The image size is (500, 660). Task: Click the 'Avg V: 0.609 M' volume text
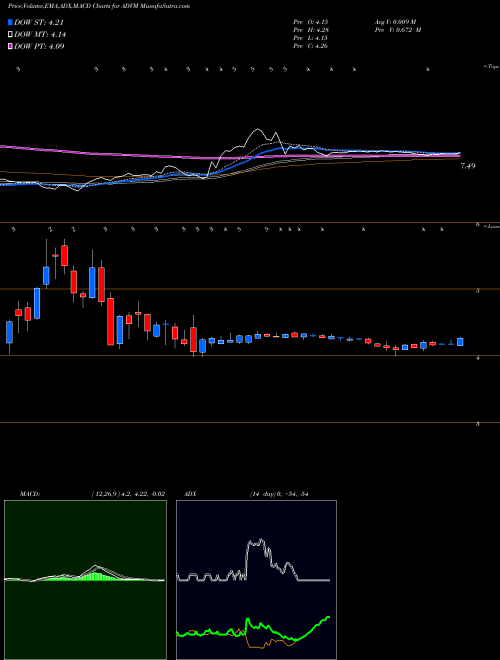(395, 21)
